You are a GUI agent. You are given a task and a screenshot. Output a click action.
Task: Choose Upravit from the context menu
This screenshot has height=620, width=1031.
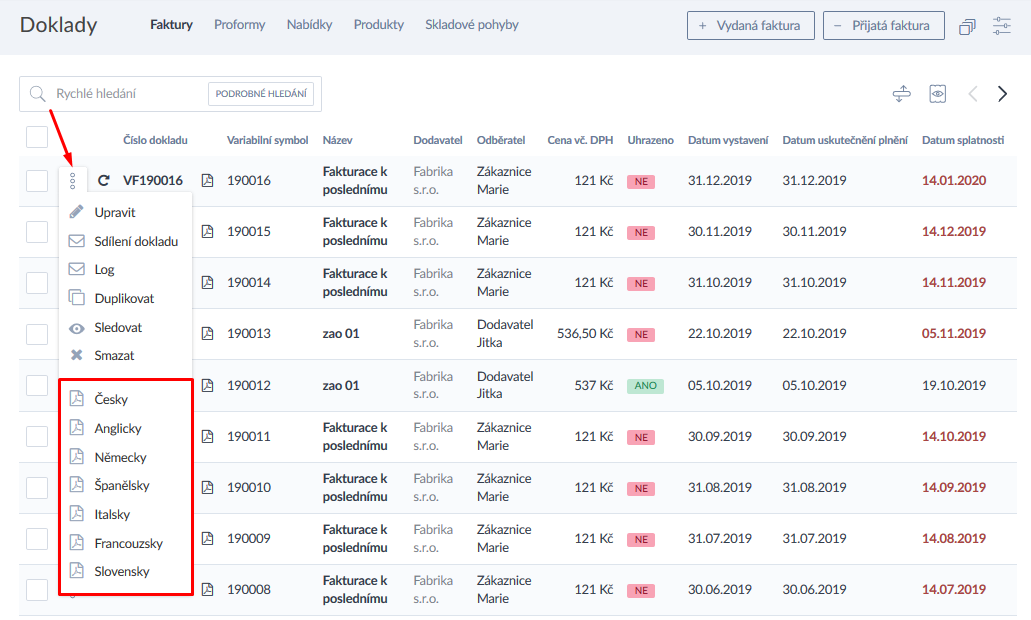click(x=114, y=212)
